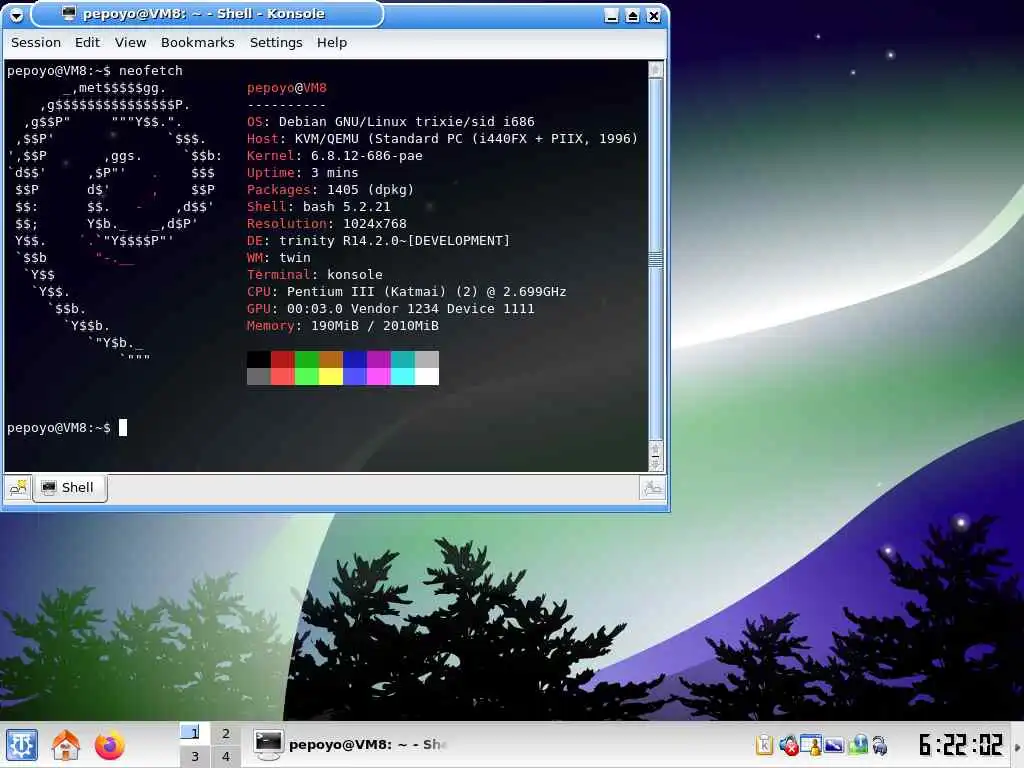Image resolution: width=1024 pixels, height=768 pixels.
Task: Click the Klipper clipboard tray icon
Action: tap(764, 744)
